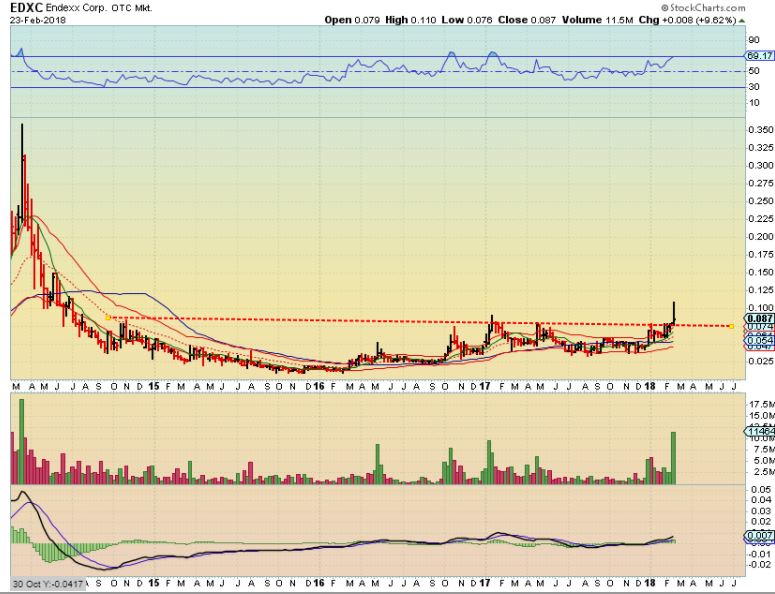Screen dimensions: 775x594
Task: Click the last price tag 0.087
Action: (760, 319)
